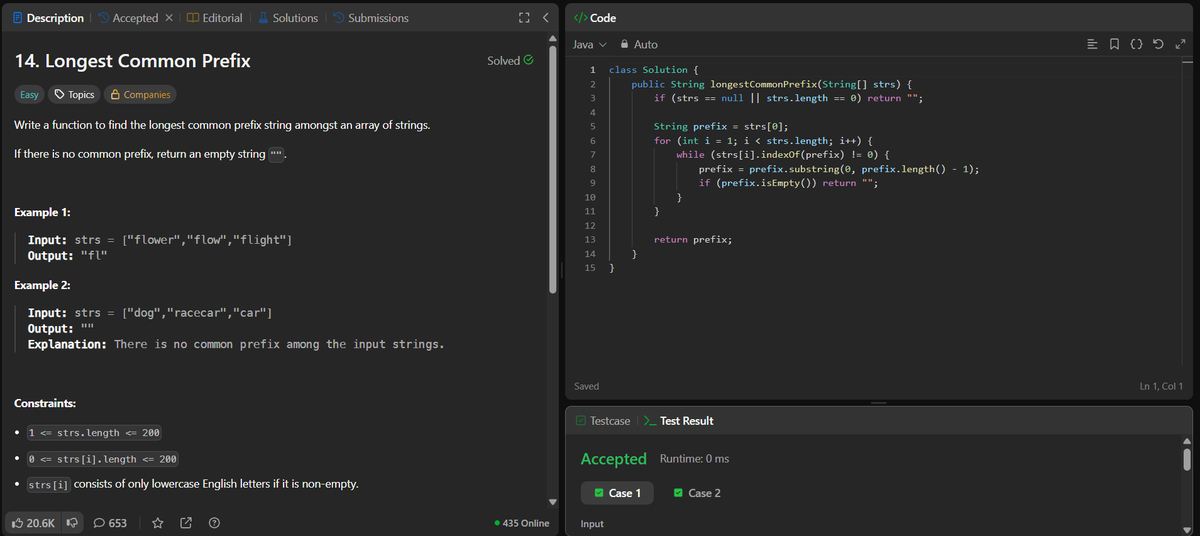Image resolution: width=1200 pixels, height=536 pixels.
Task: Show the locked Companies tag
Action: click(x=140, y=95)
